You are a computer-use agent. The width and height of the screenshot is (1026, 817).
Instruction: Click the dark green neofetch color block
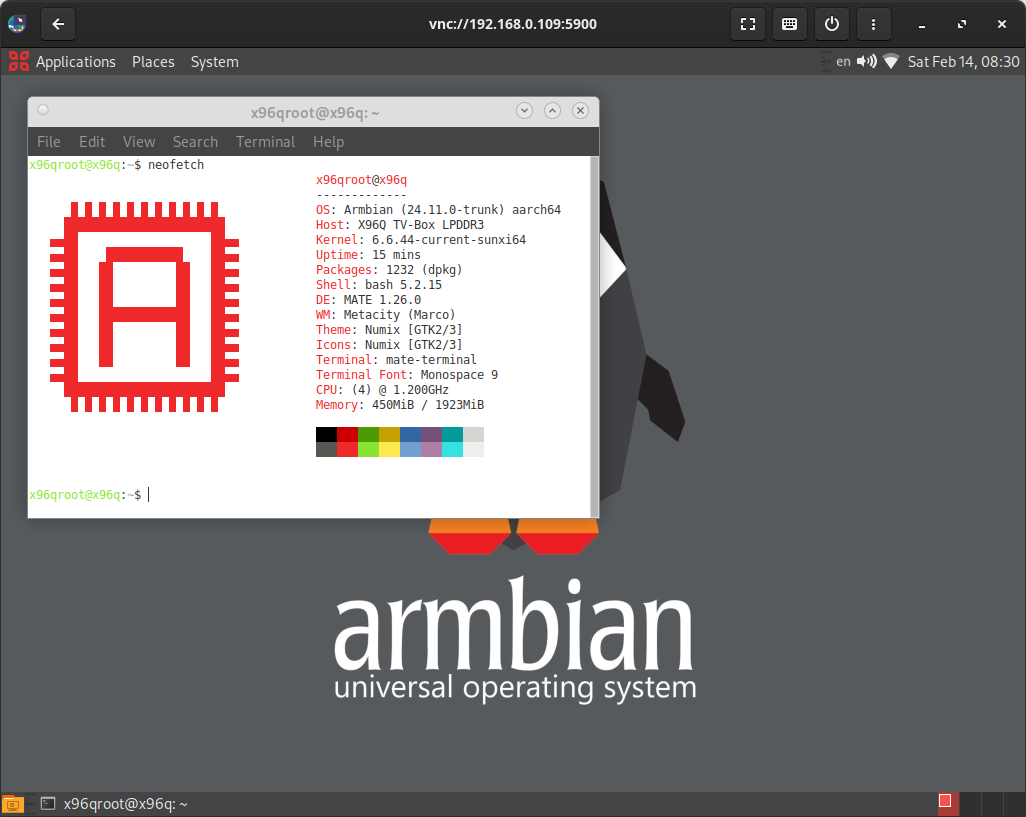[368, 434]
